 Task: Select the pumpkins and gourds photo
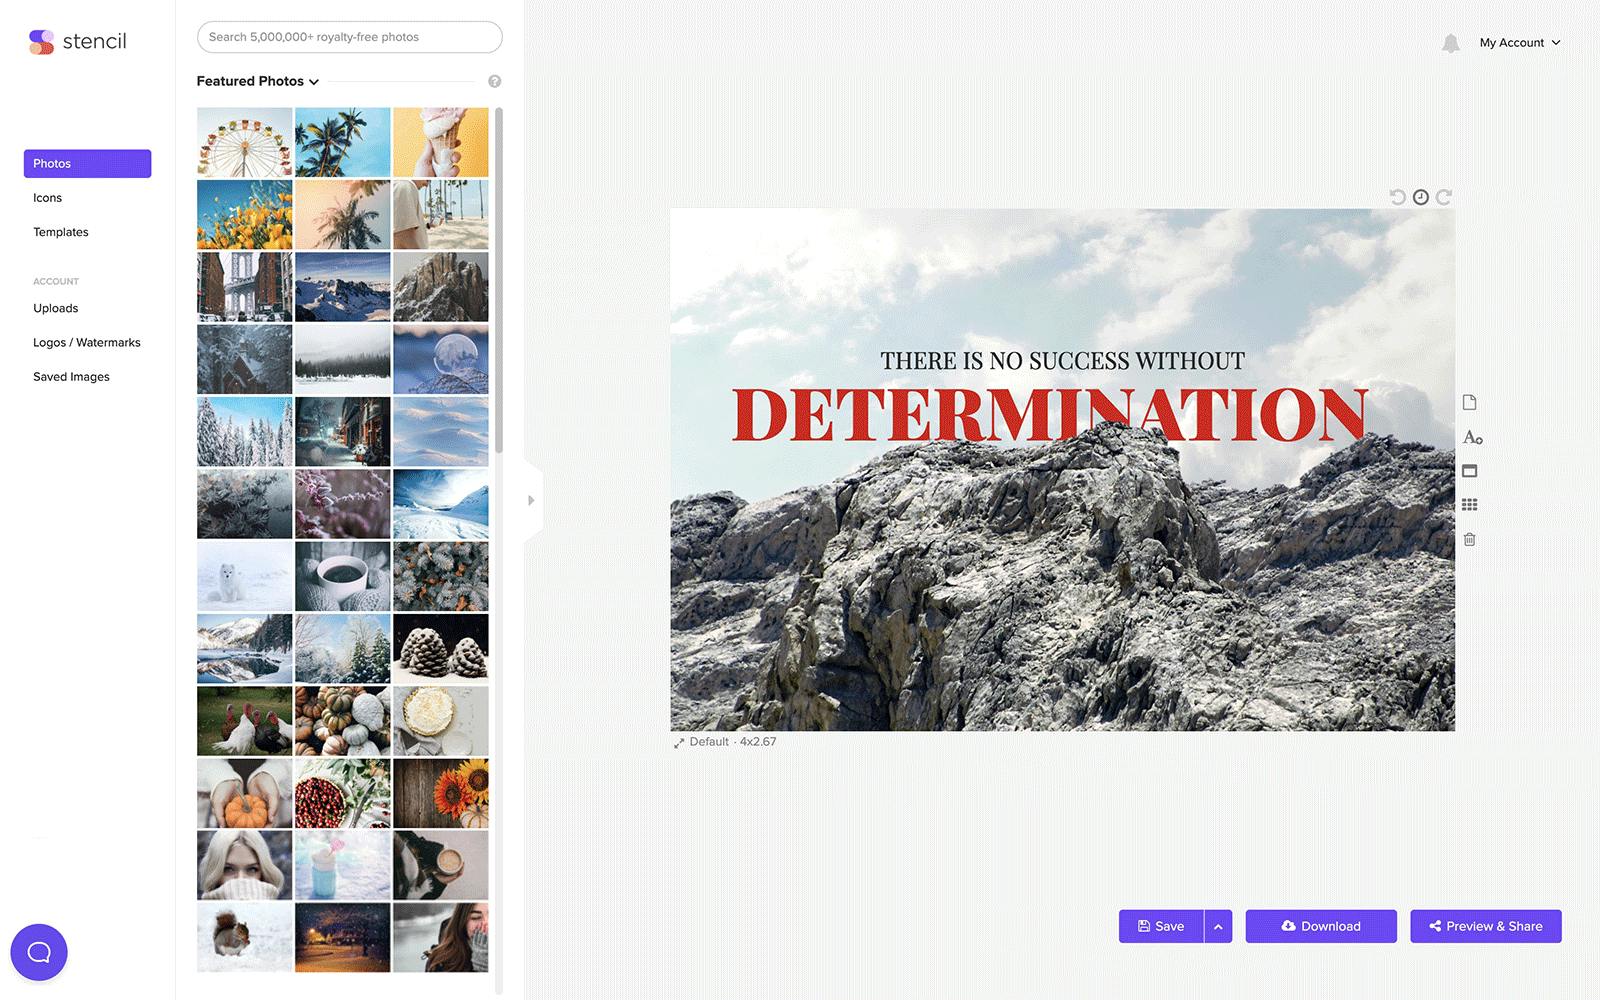pyautogui.click(x=343, y=721)
